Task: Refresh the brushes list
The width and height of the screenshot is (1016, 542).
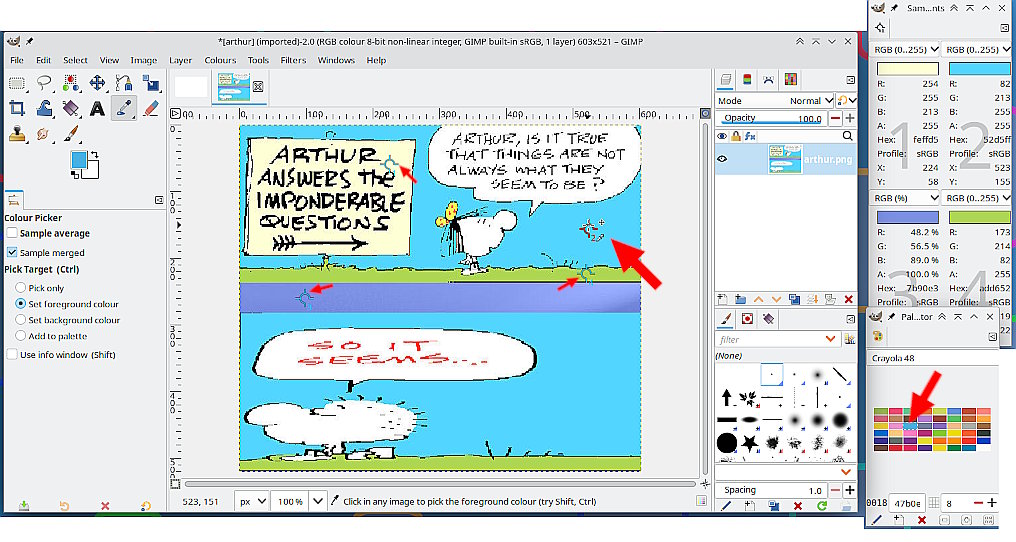Action: click(x=822, y=506)
